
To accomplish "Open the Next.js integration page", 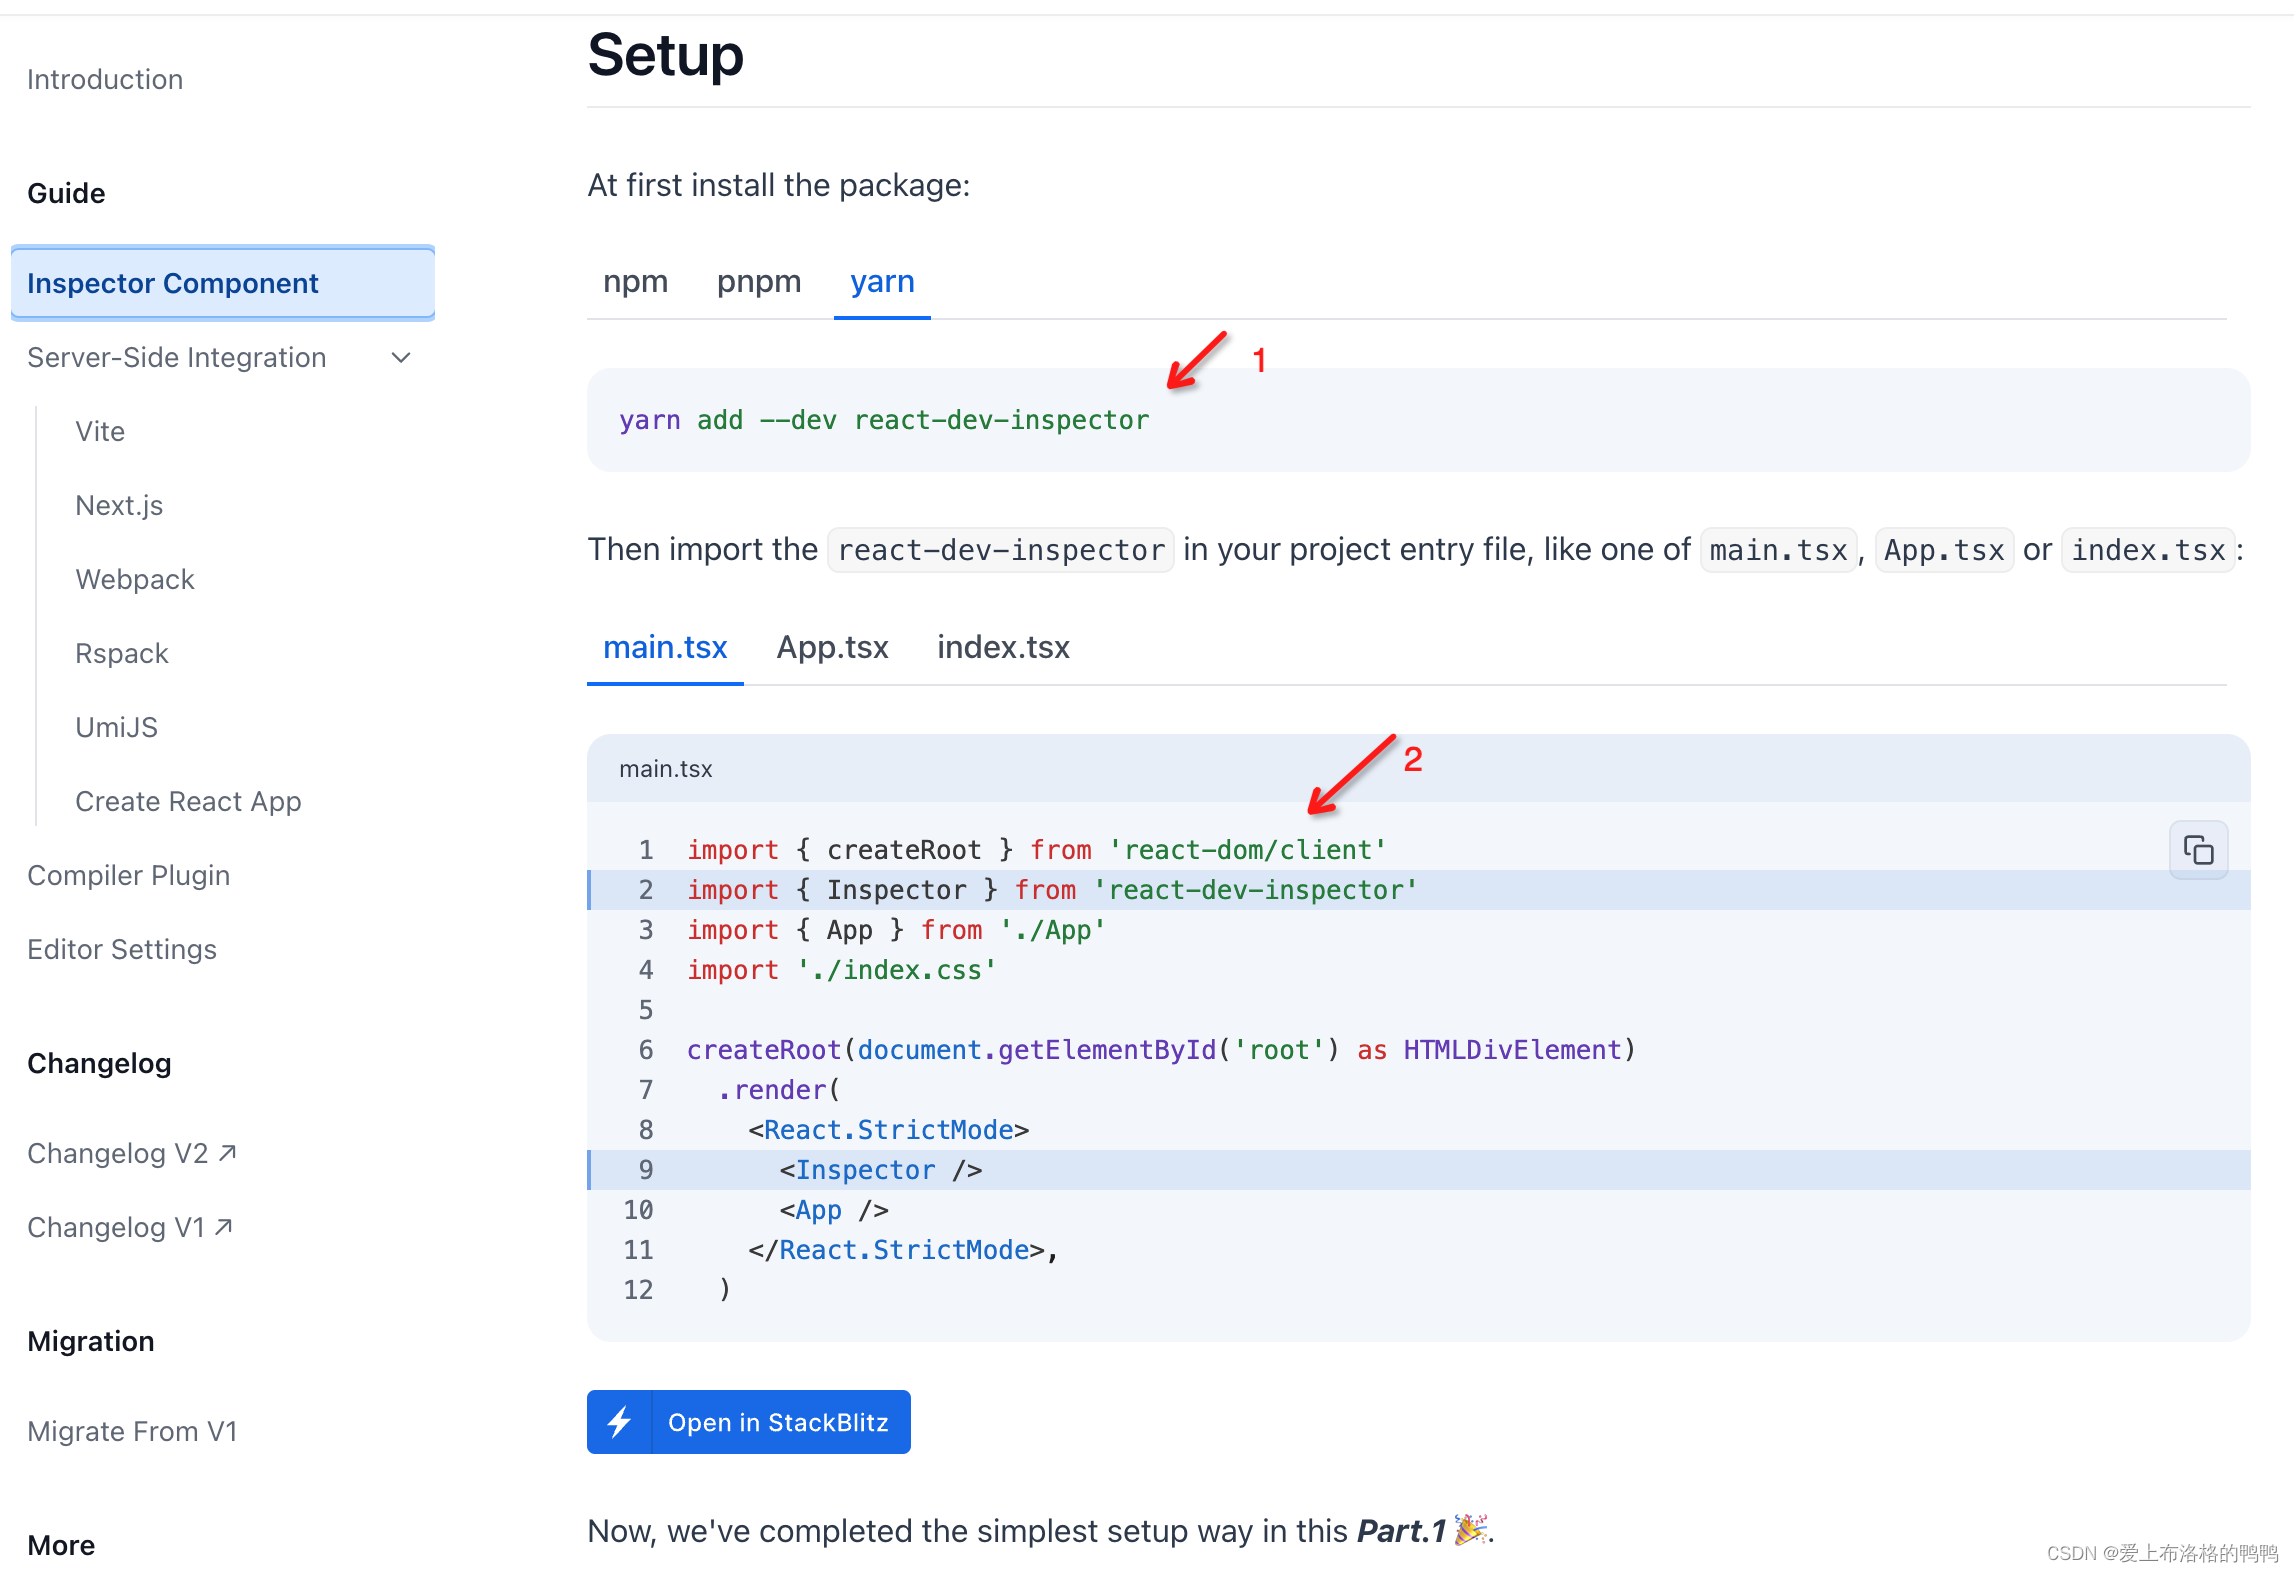I will point(119,506).
